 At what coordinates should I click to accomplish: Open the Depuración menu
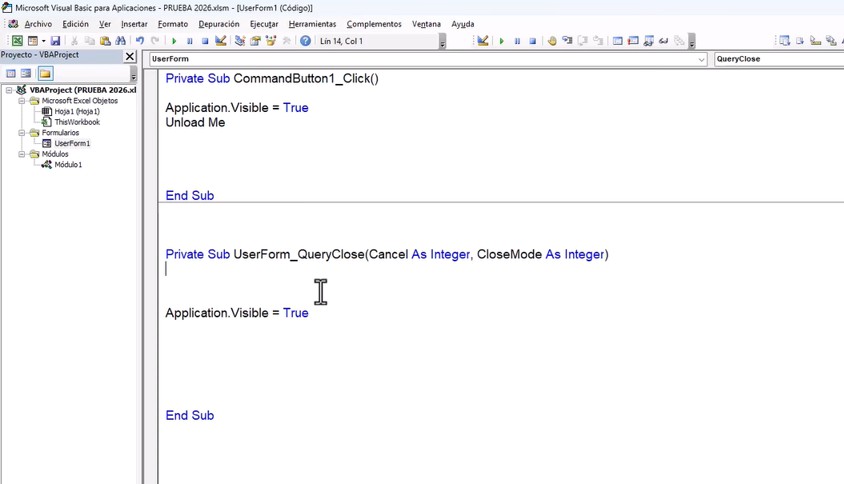click(219, 24)
